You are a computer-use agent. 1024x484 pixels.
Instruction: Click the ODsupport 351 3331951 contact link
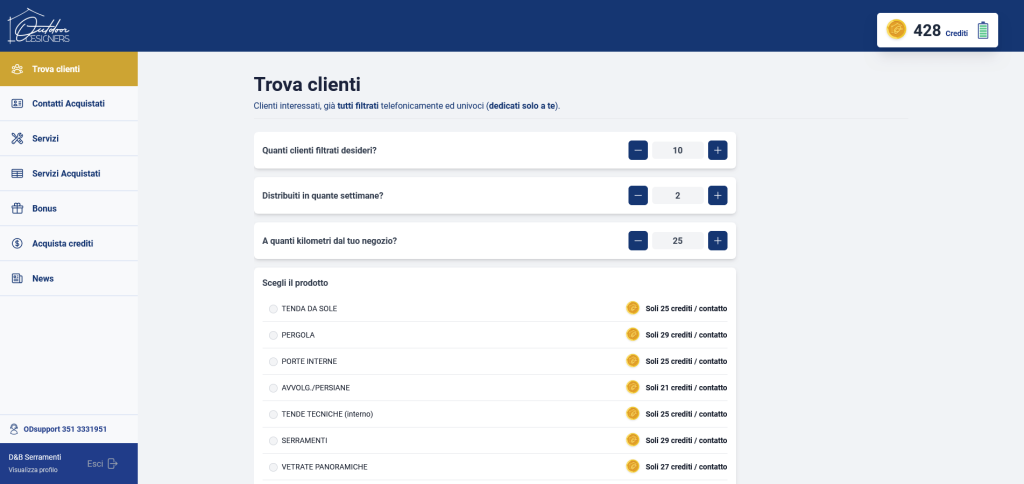point(65,429)
